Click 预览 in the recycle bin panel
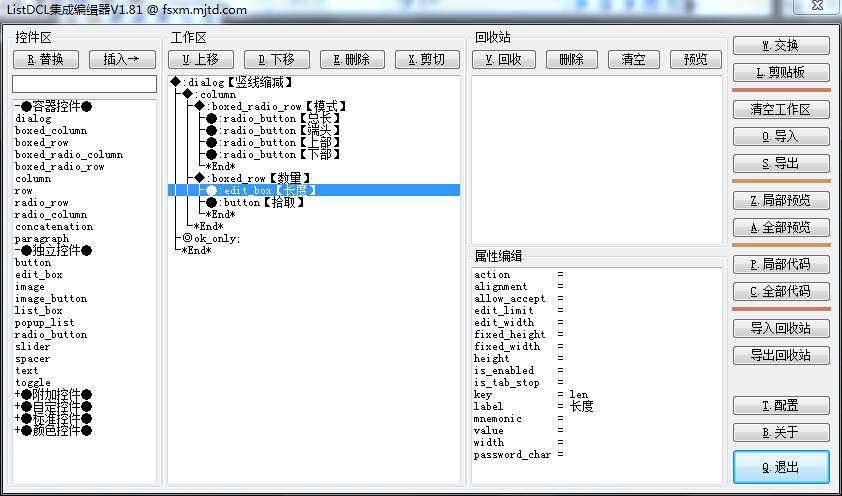842x496 pixels. pyautogui.click(x=696, y=59)
